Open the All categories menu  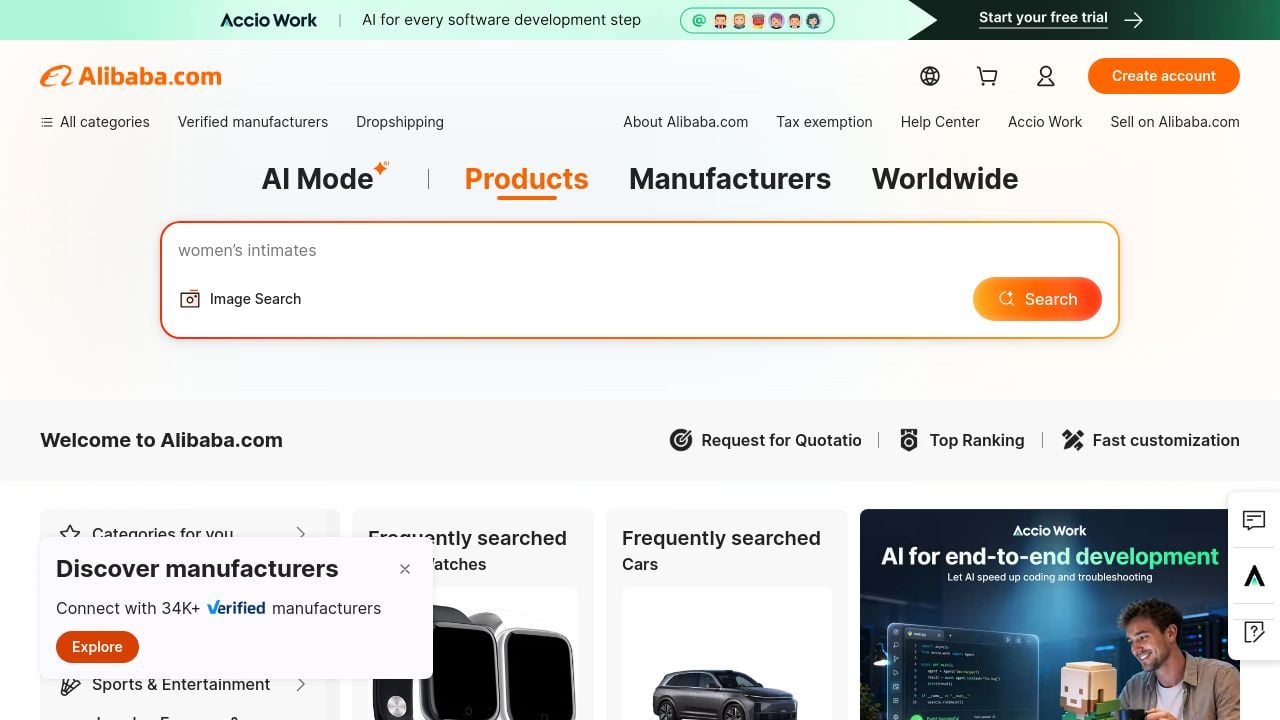pyautogui.click(x=95, y=122)
